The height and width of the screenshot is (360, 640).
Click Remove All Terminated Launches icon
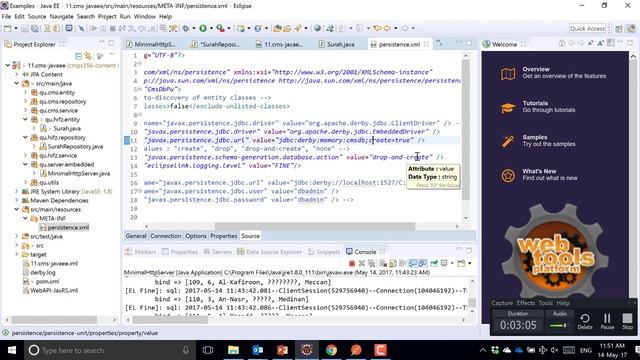371,263
